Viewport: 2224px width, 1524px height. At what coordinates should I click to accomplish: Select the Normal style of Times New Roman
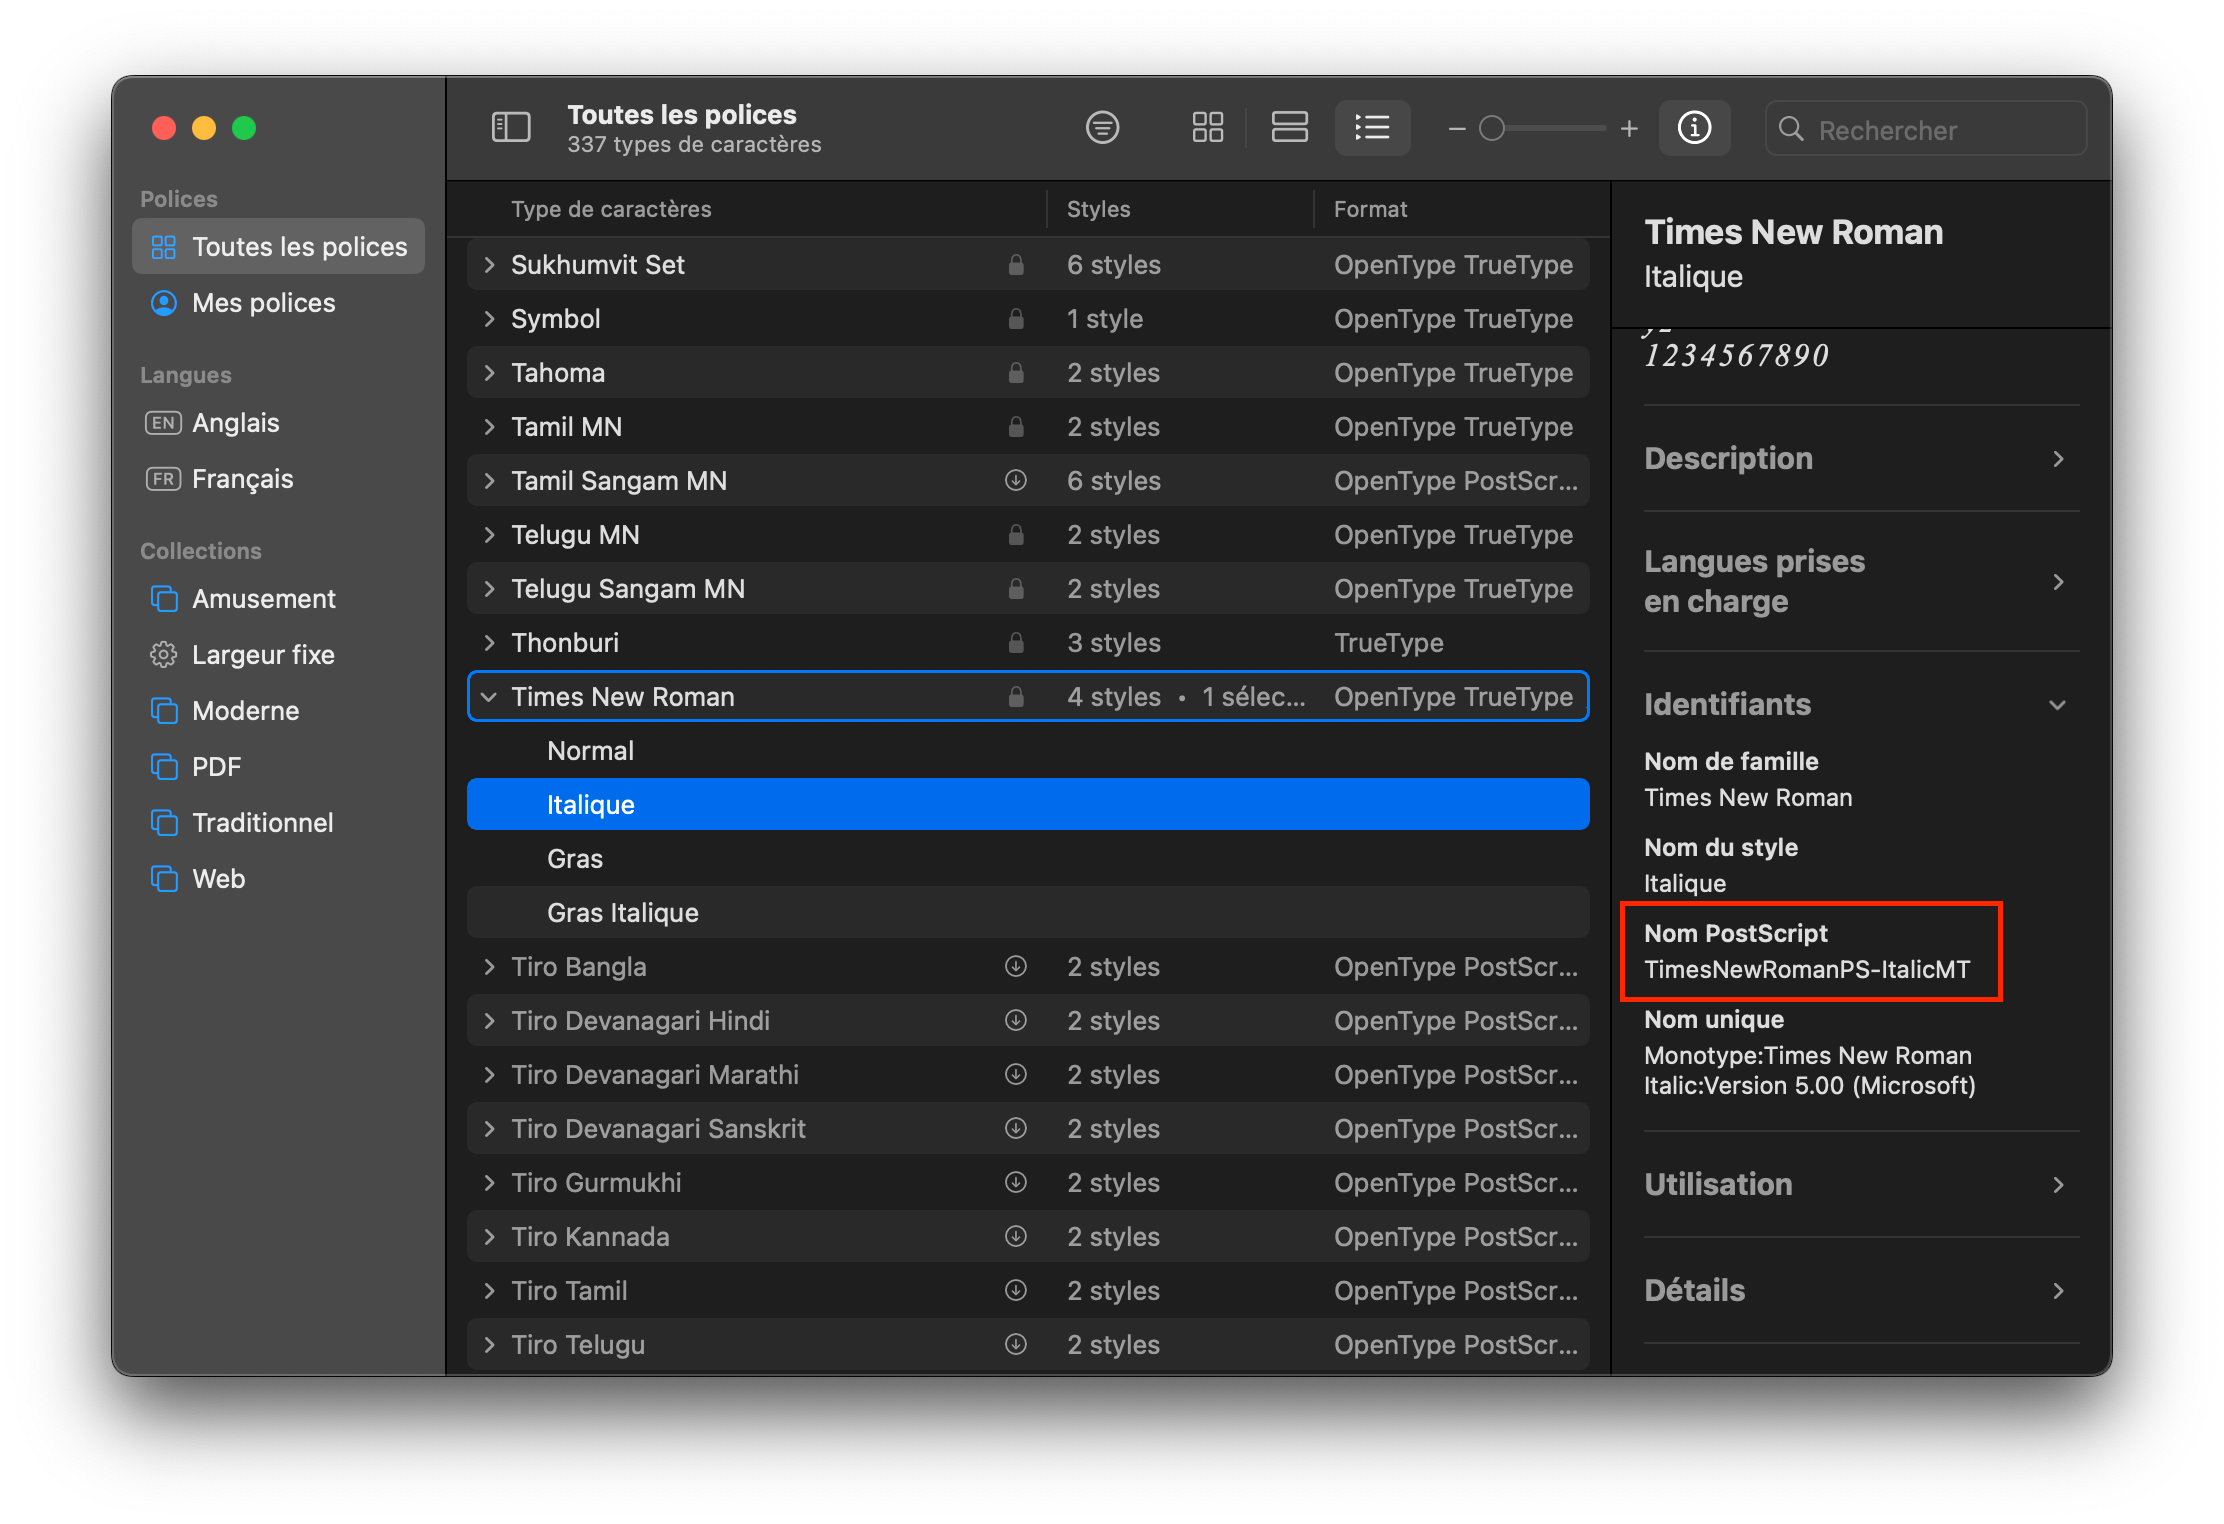point(590,750)
